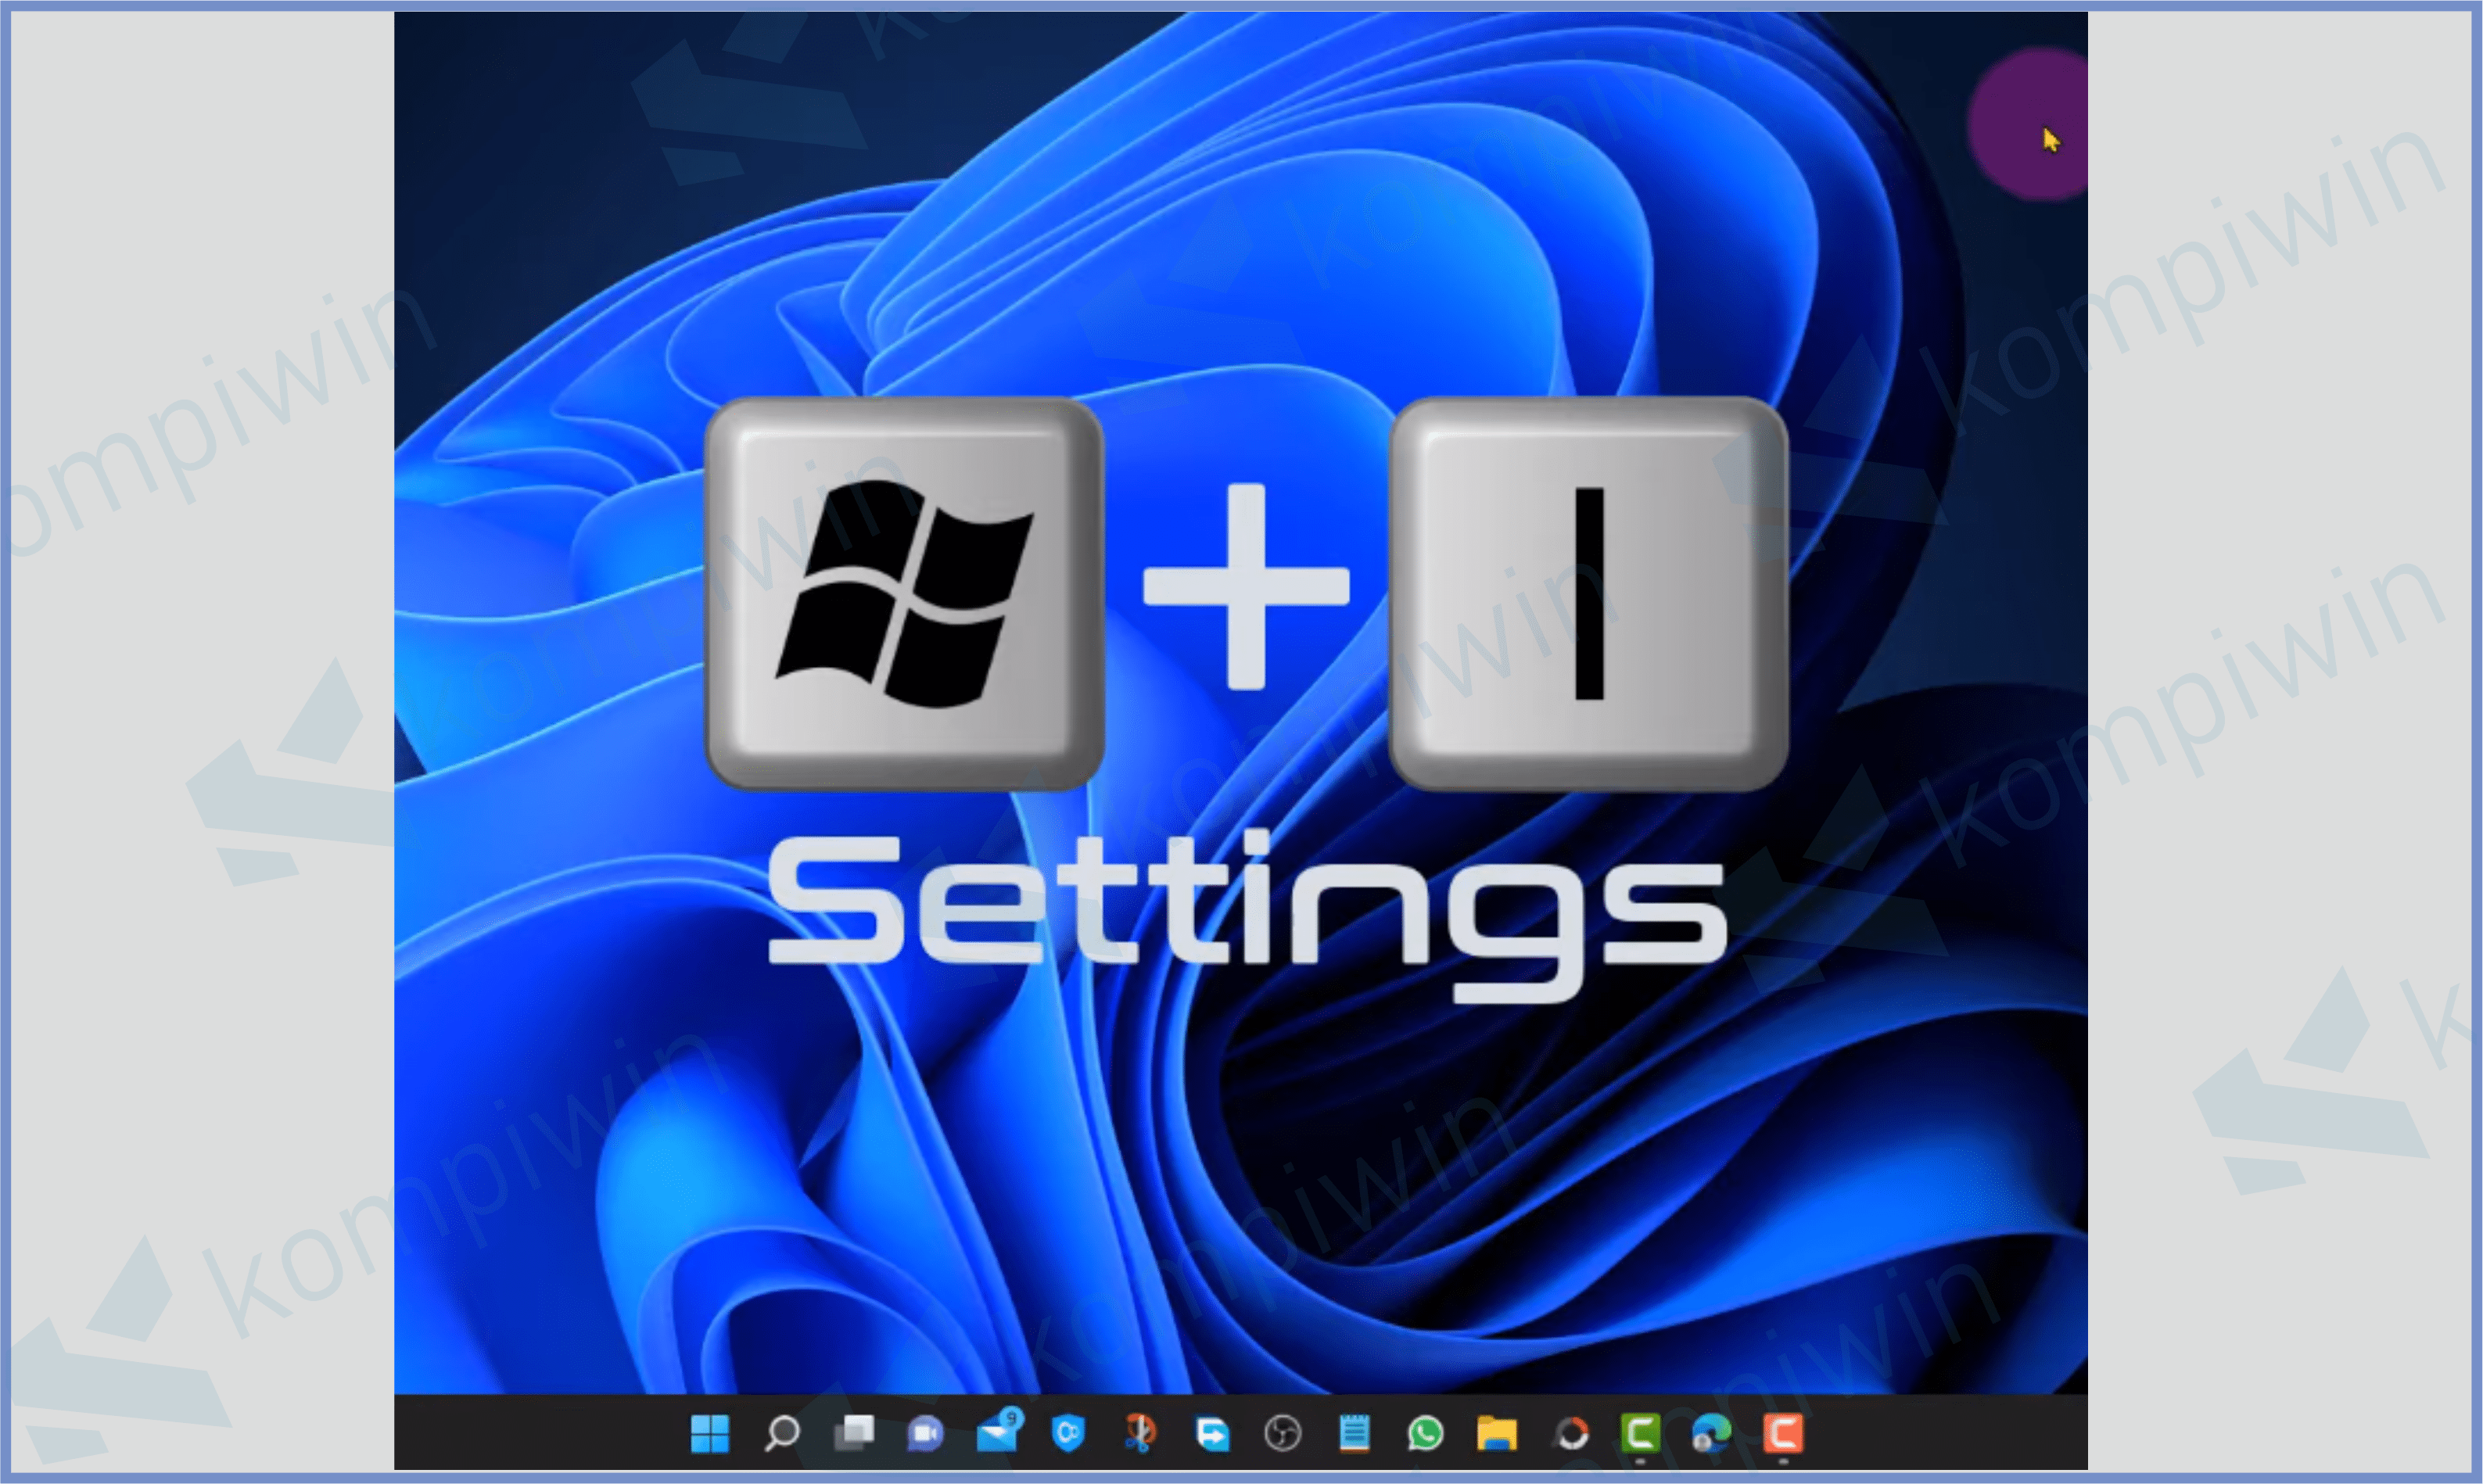This screenshot has width=2483, height=1484.
Task: Click the blue arrow remote-share icon
Action: click(x=1212, y=1433)
